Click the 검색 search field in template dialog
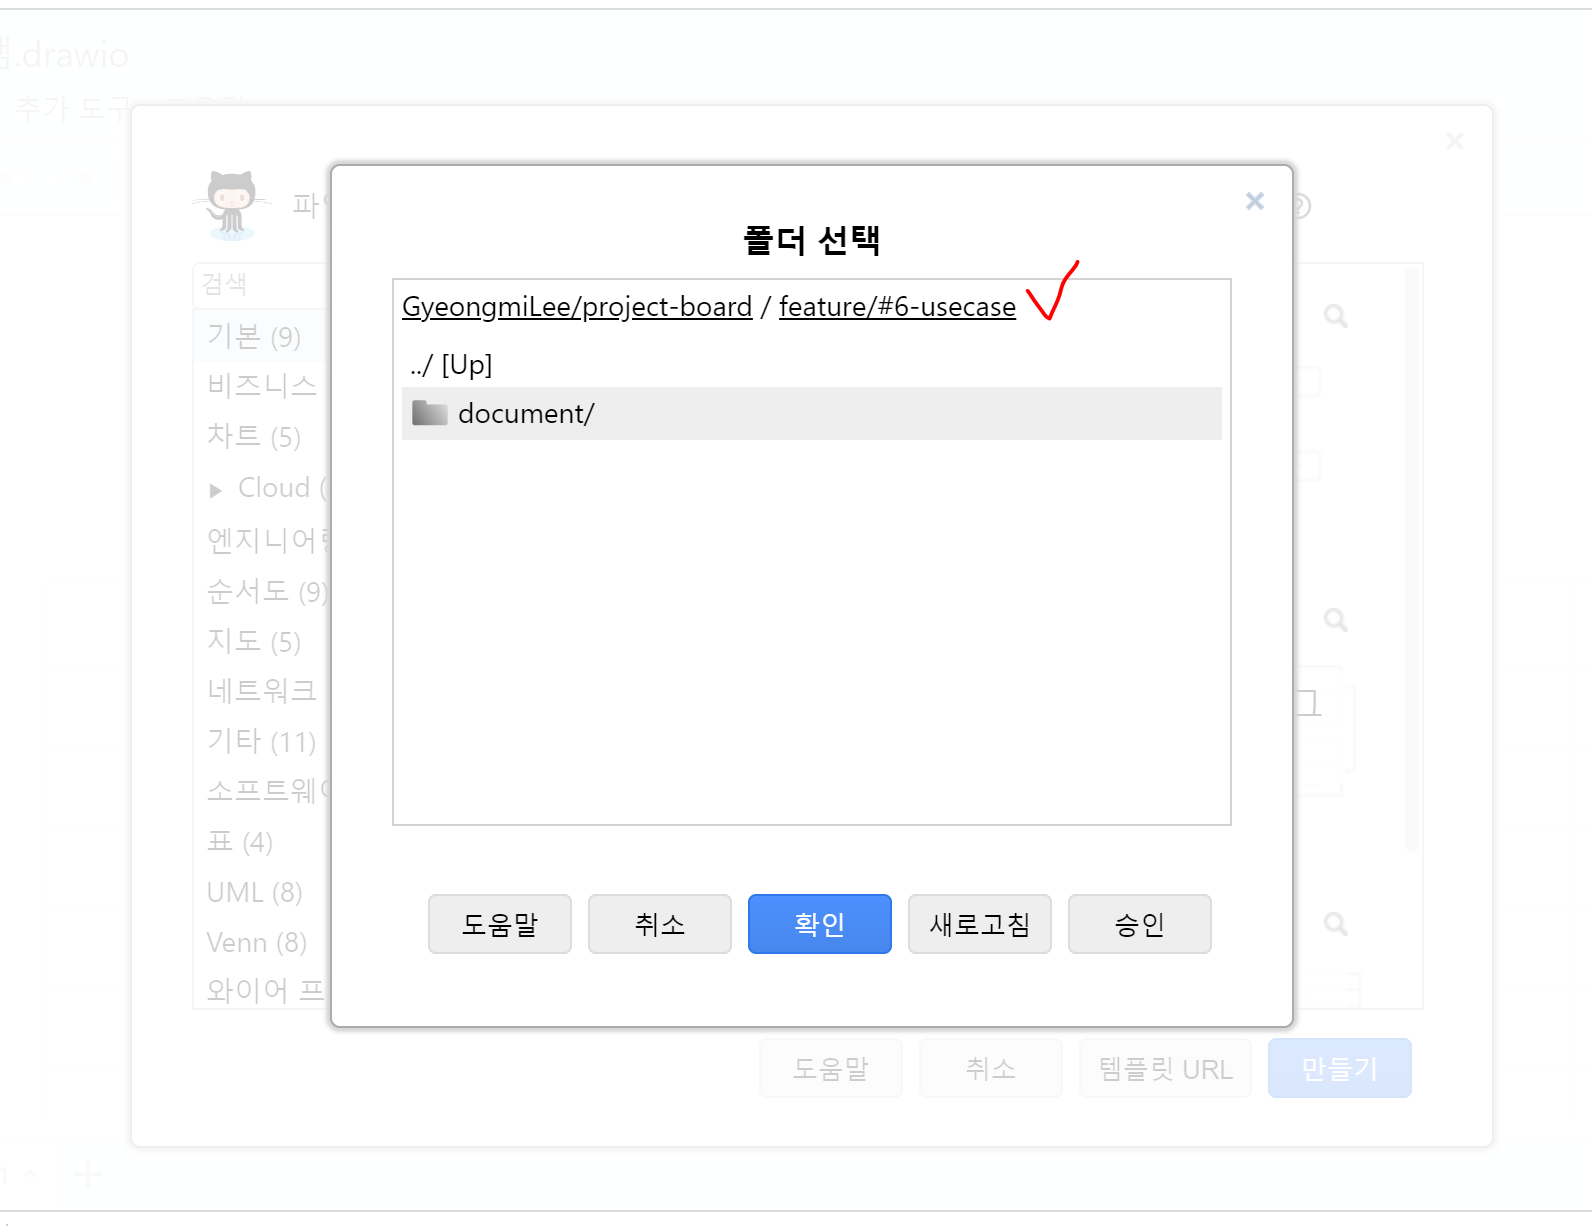 (262, 284)
